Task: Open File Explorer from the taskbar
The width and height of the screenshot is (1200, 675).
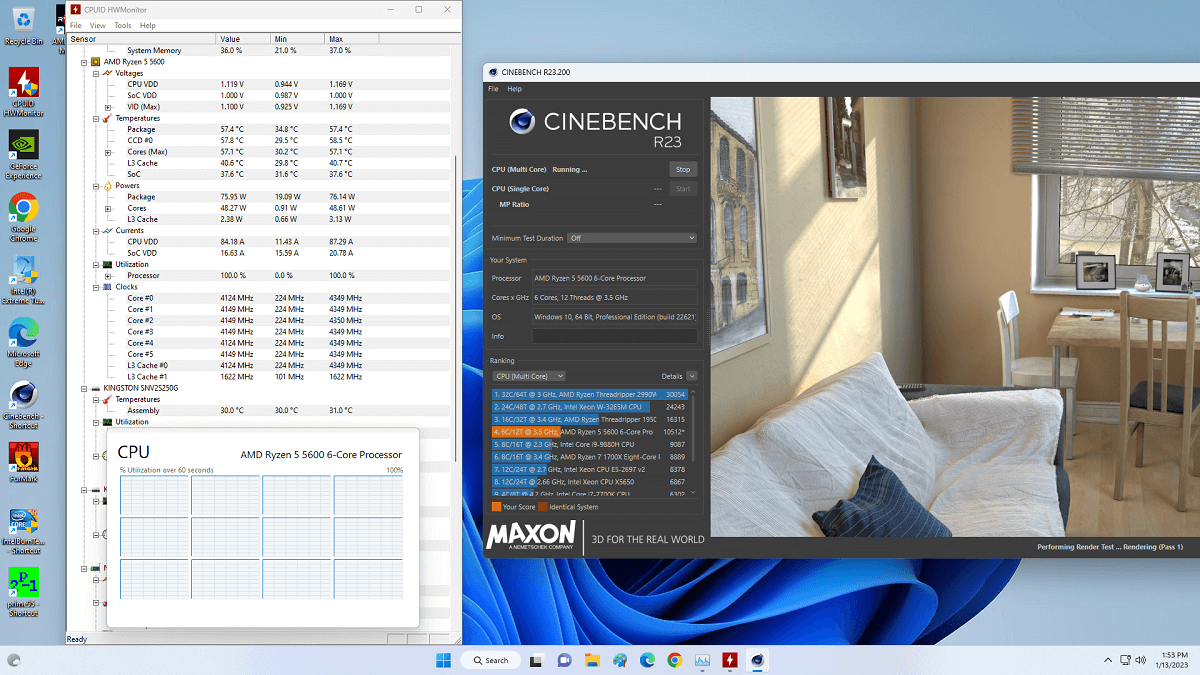Action: [592, 660]
